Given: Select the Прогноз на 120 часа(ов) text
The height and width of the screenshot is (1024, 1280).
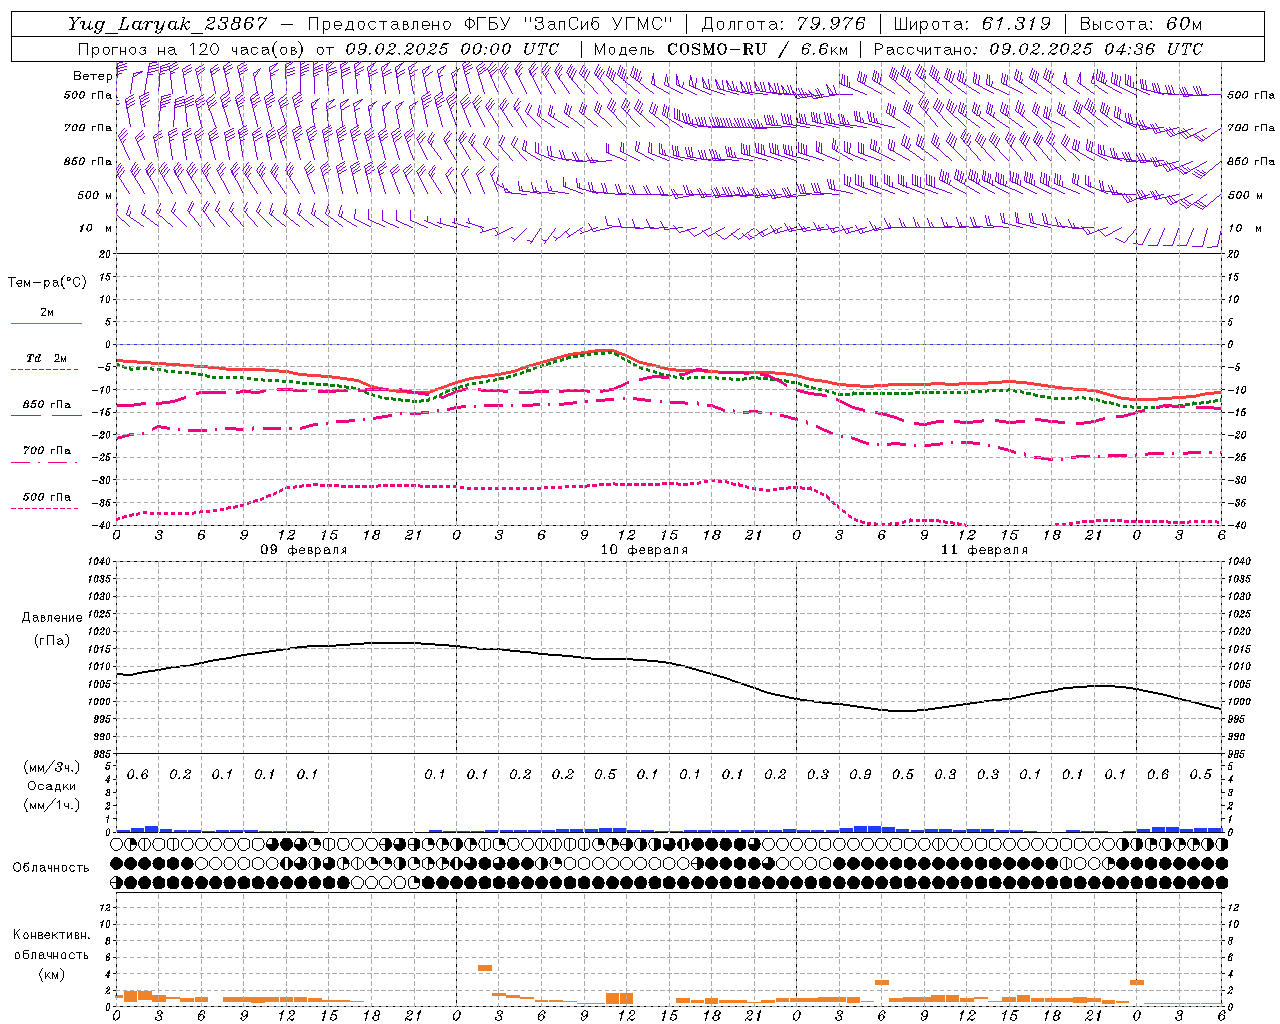Looking at the screenshot, I should (192, 49).
